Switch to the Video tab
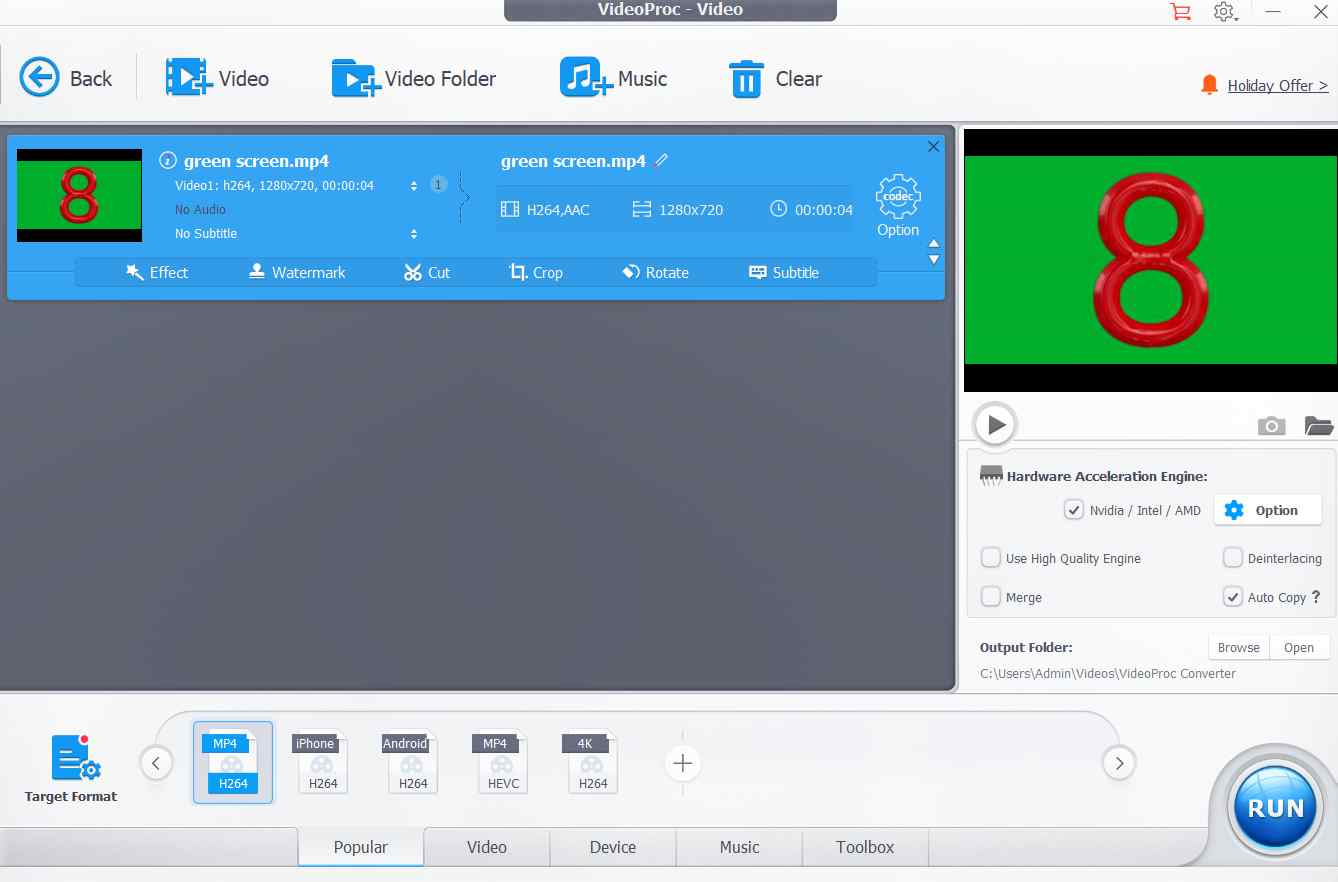The image size is (1338, 882). (487, 847)
